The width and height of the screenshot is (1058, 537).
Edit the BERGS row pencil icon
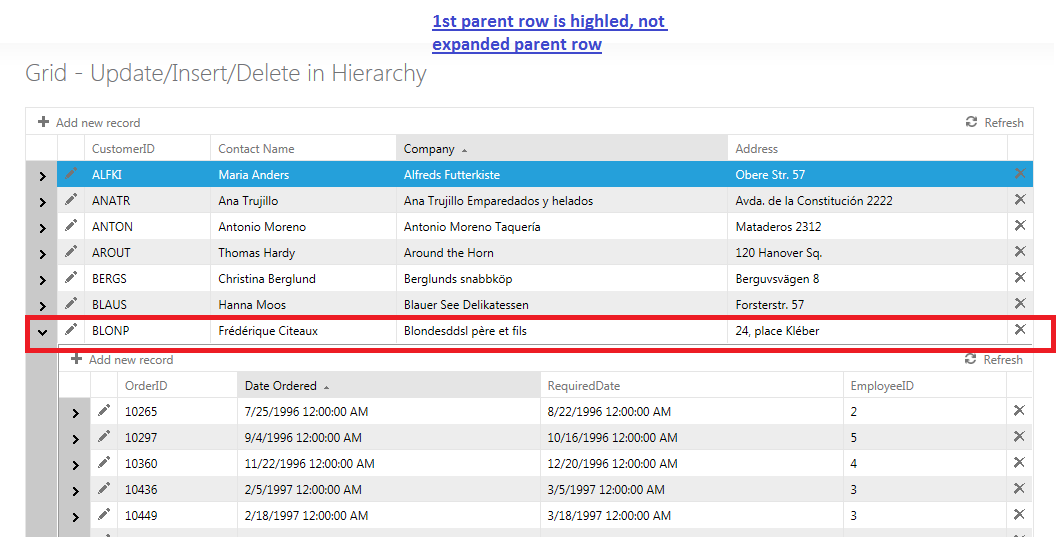point(71,277)
